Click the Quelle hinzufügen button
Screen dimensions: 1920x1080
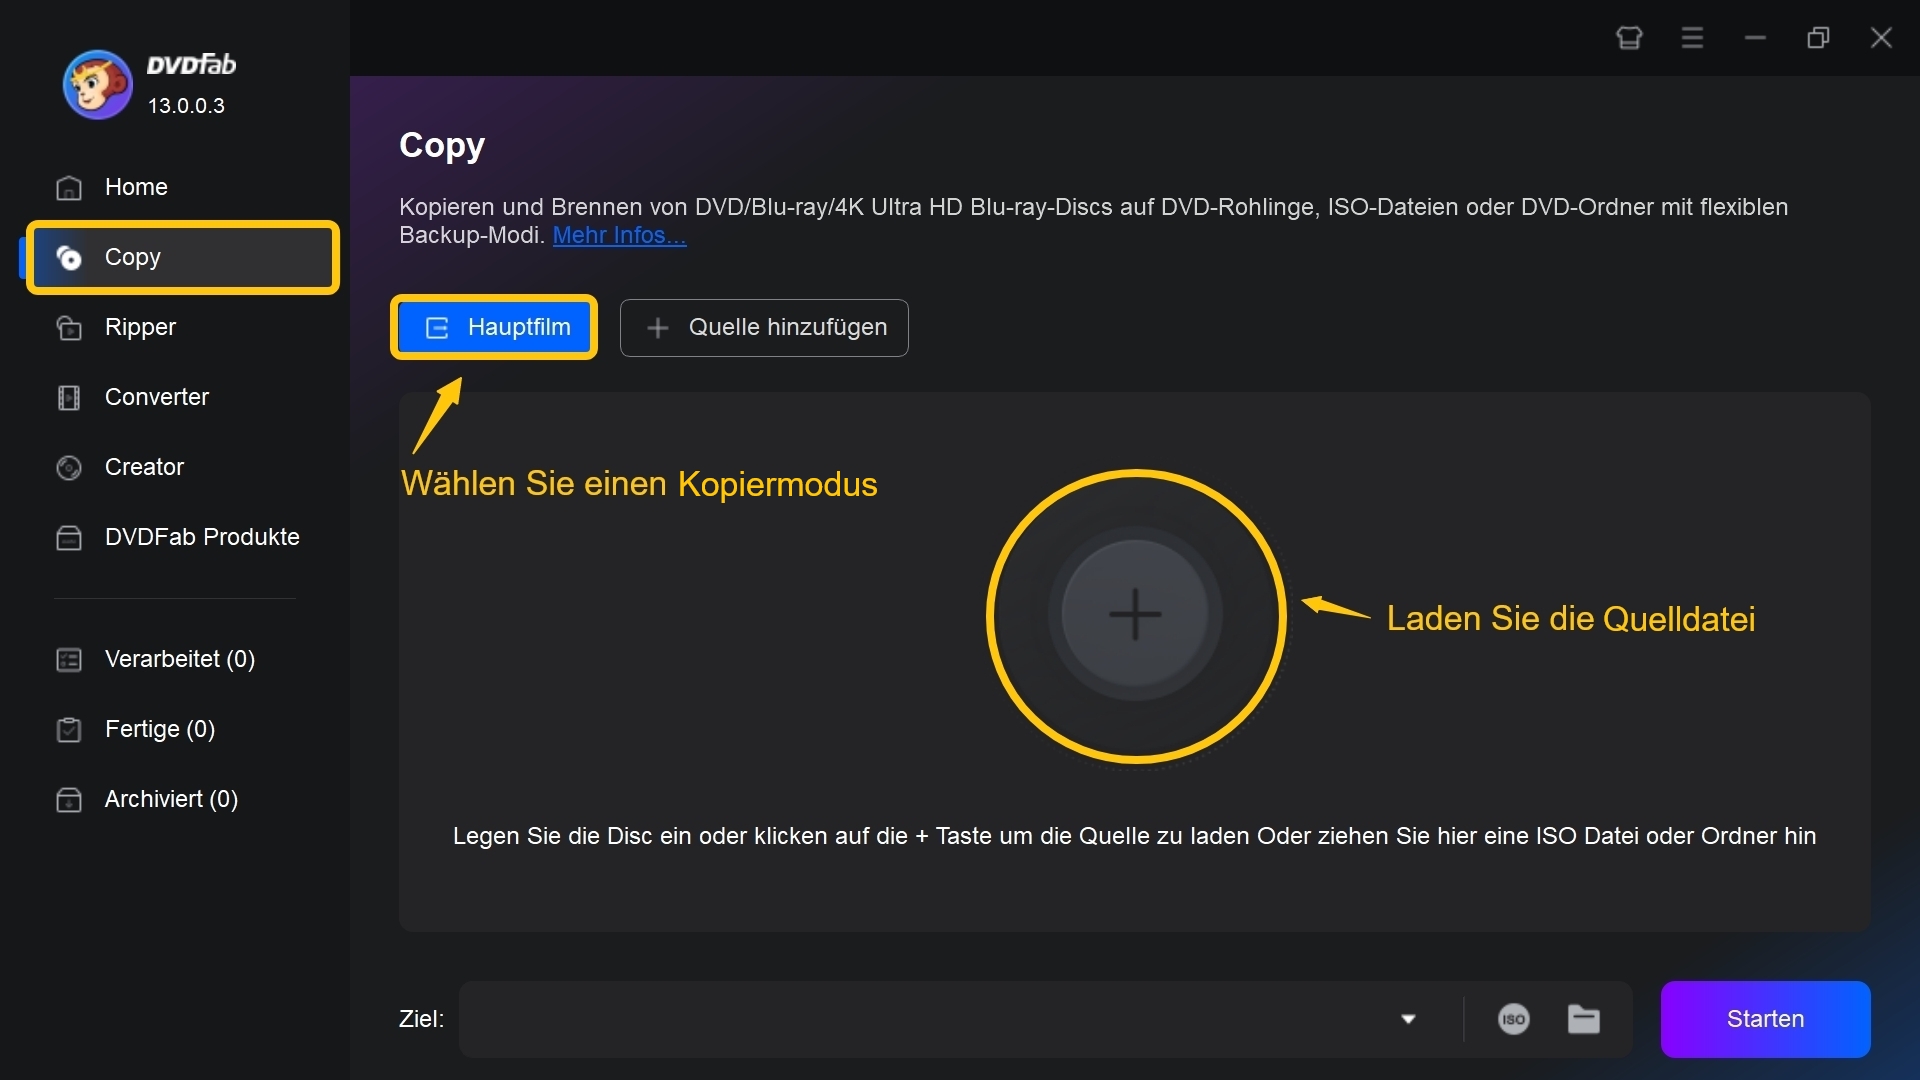[x=765, y=327]
